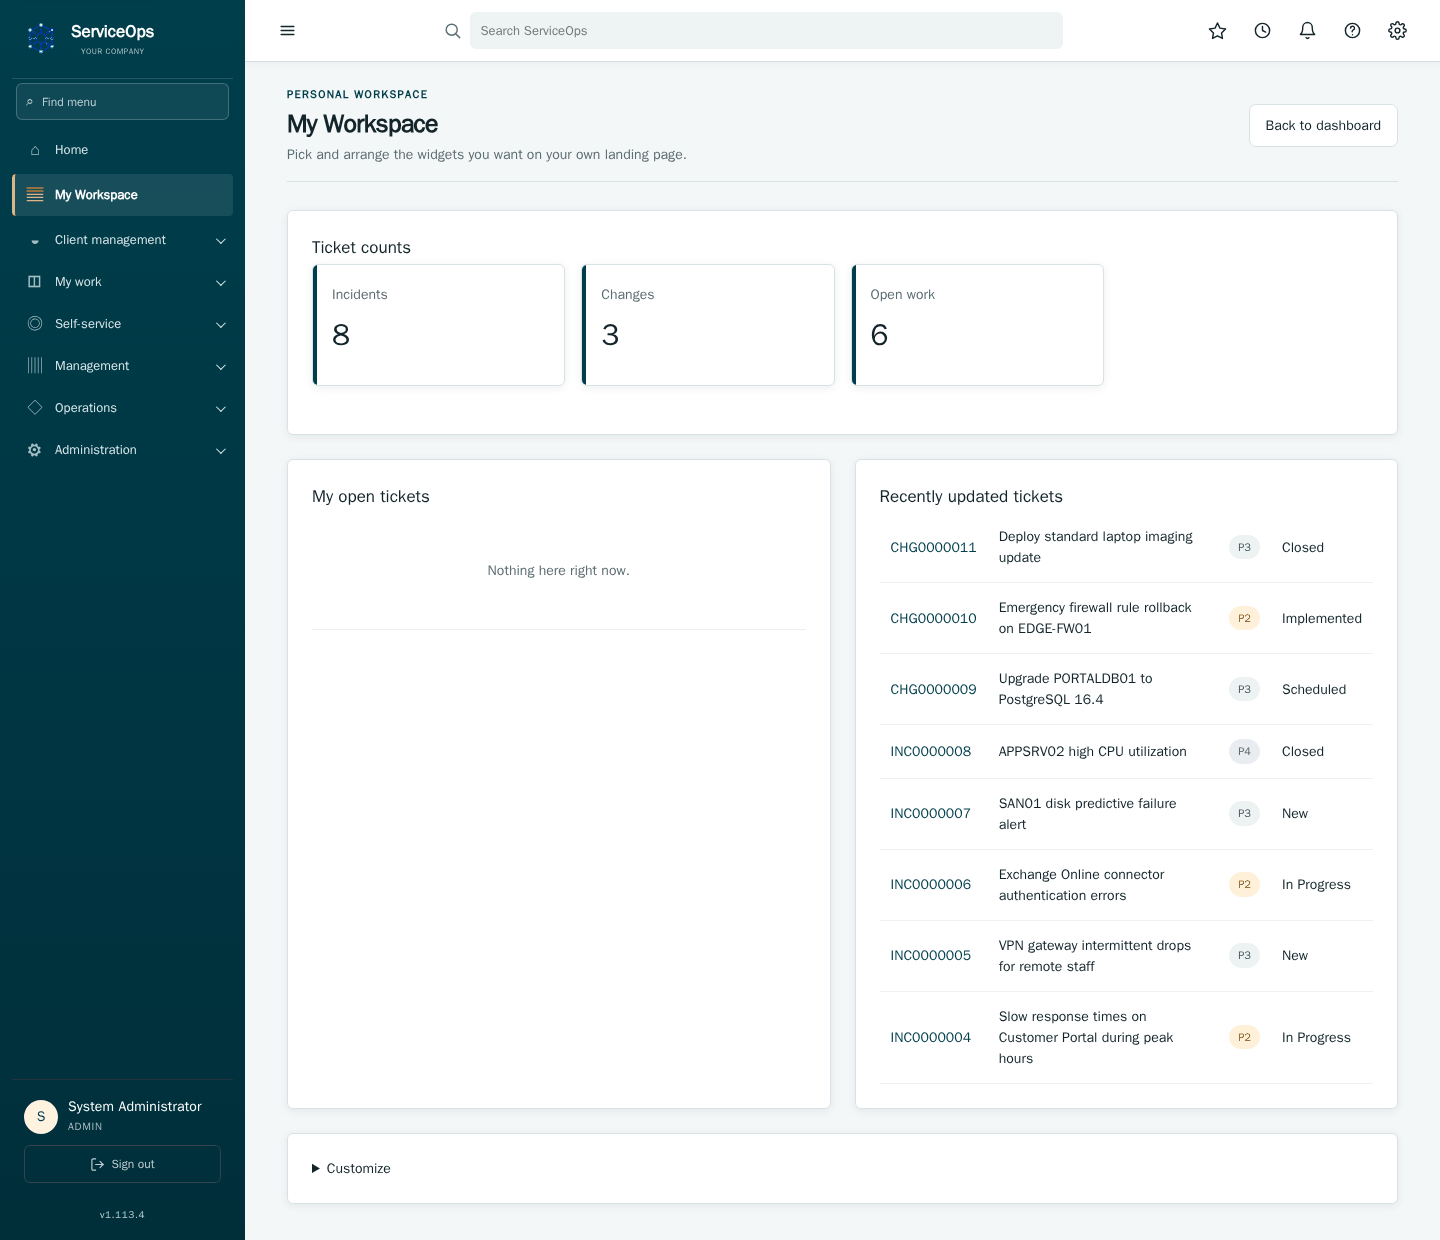Open notifications bell icon
This screenshot has width=1440, height=1240.
[1307, 31]
